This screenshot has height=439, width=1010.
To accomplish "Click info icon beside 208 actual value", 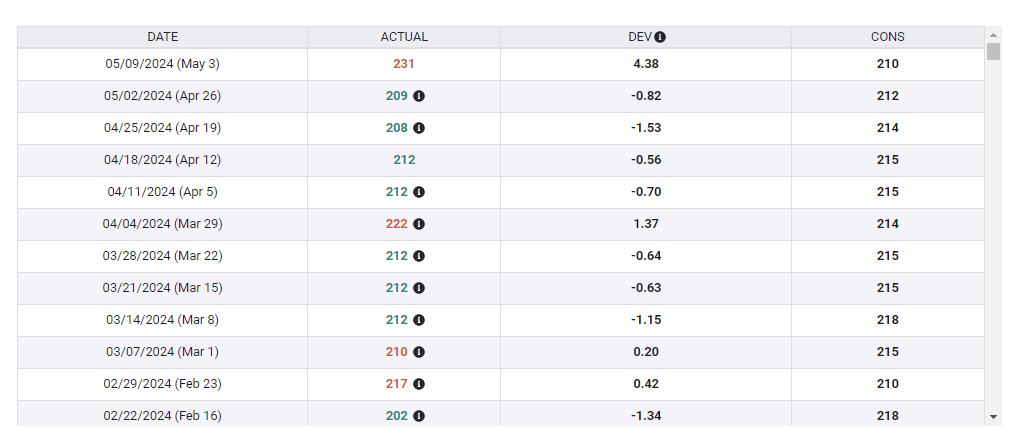I will 419,128.
